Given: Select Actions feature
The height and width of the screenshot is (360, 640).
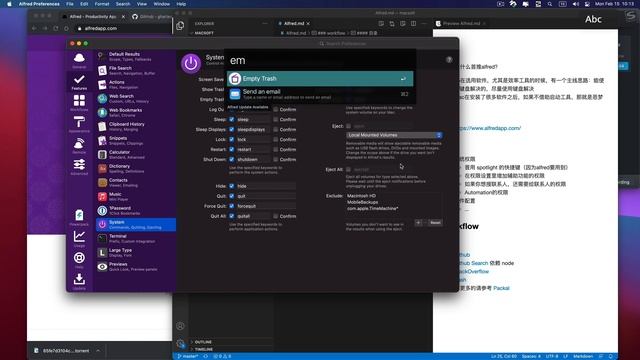Looking at the screenshot, I should coord(136,84).
